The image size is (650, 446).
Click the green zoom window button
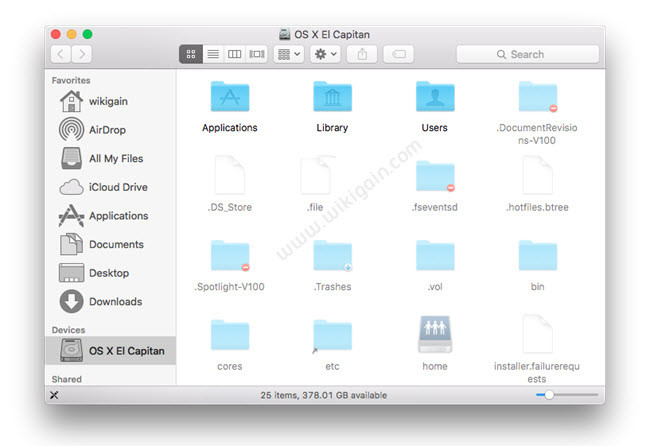pos(87,34)
